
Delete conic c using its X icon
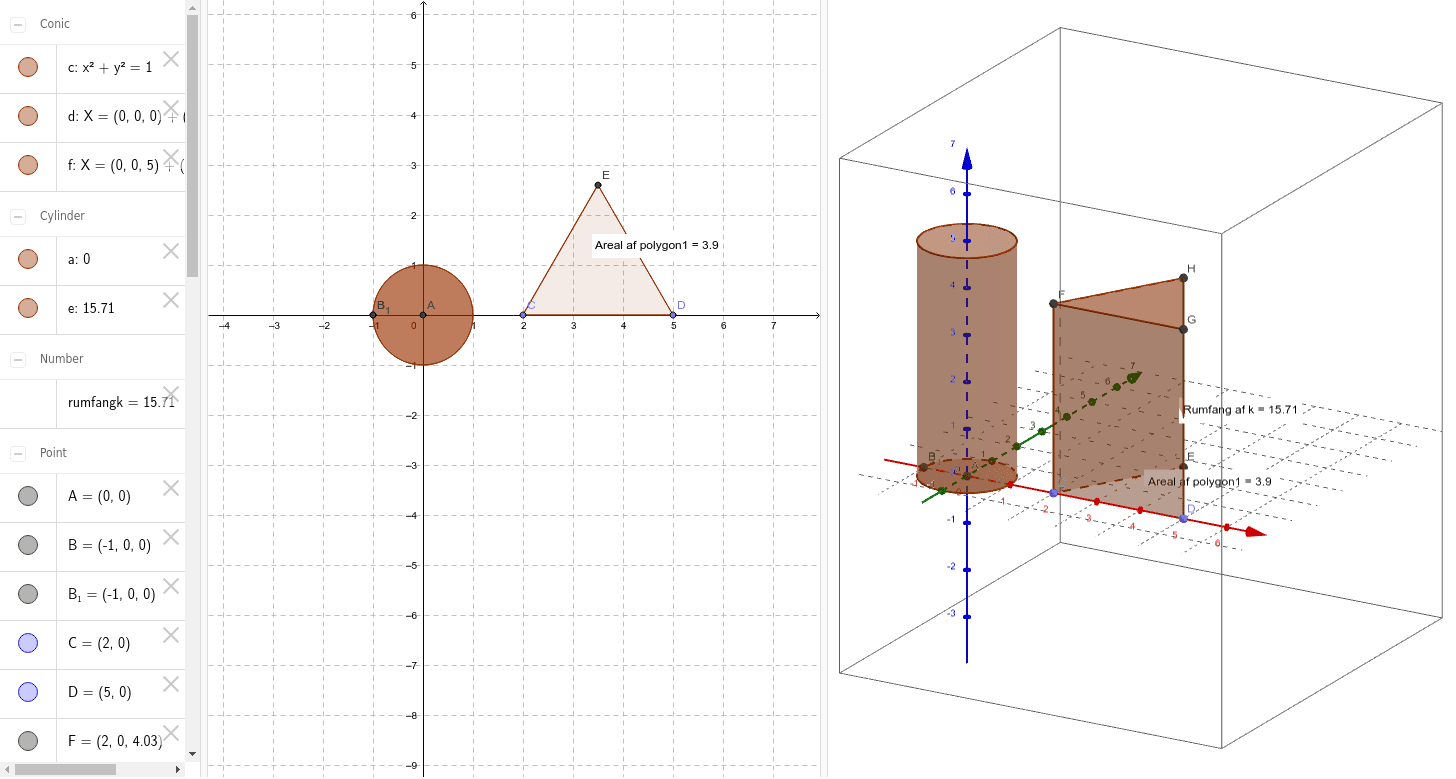[x=170, y=59]
